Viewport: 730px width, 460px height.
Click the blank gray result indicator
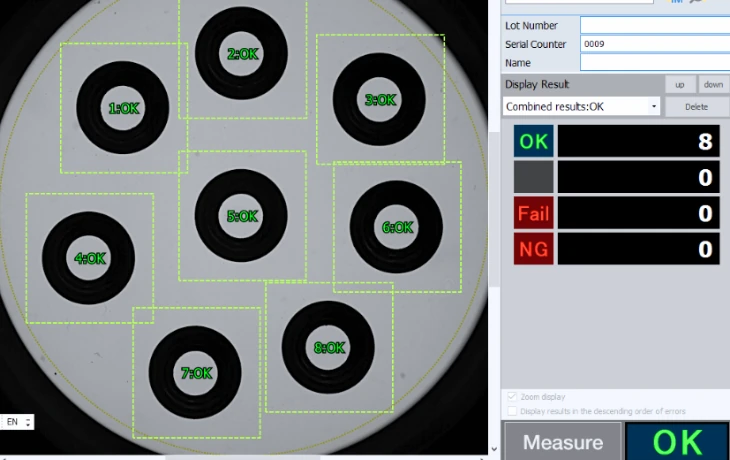pos(533,177)
